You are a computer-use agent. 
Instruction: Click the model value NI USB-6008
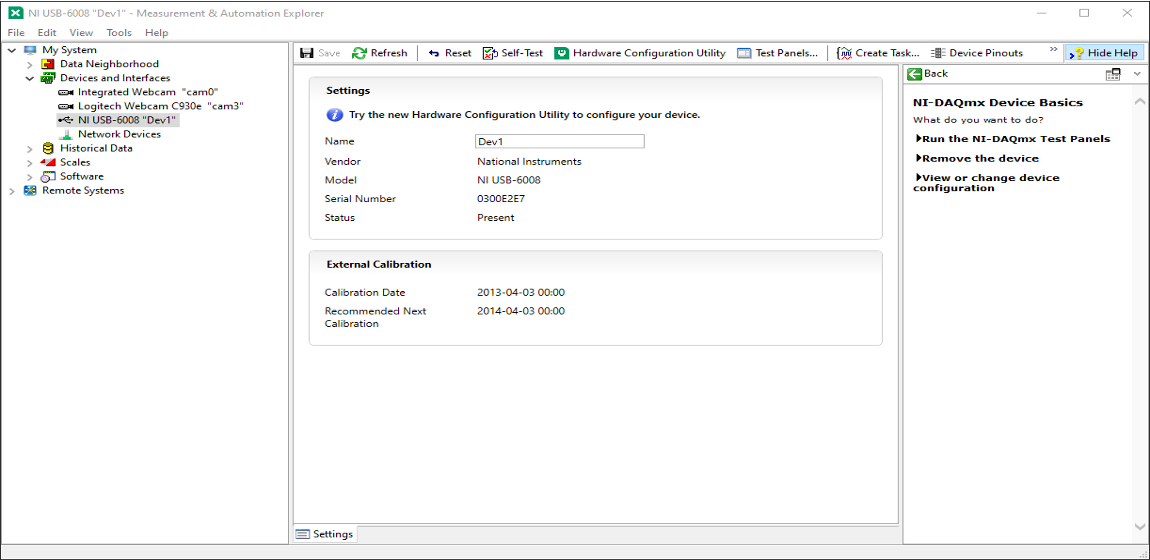(x=509, y=180)
